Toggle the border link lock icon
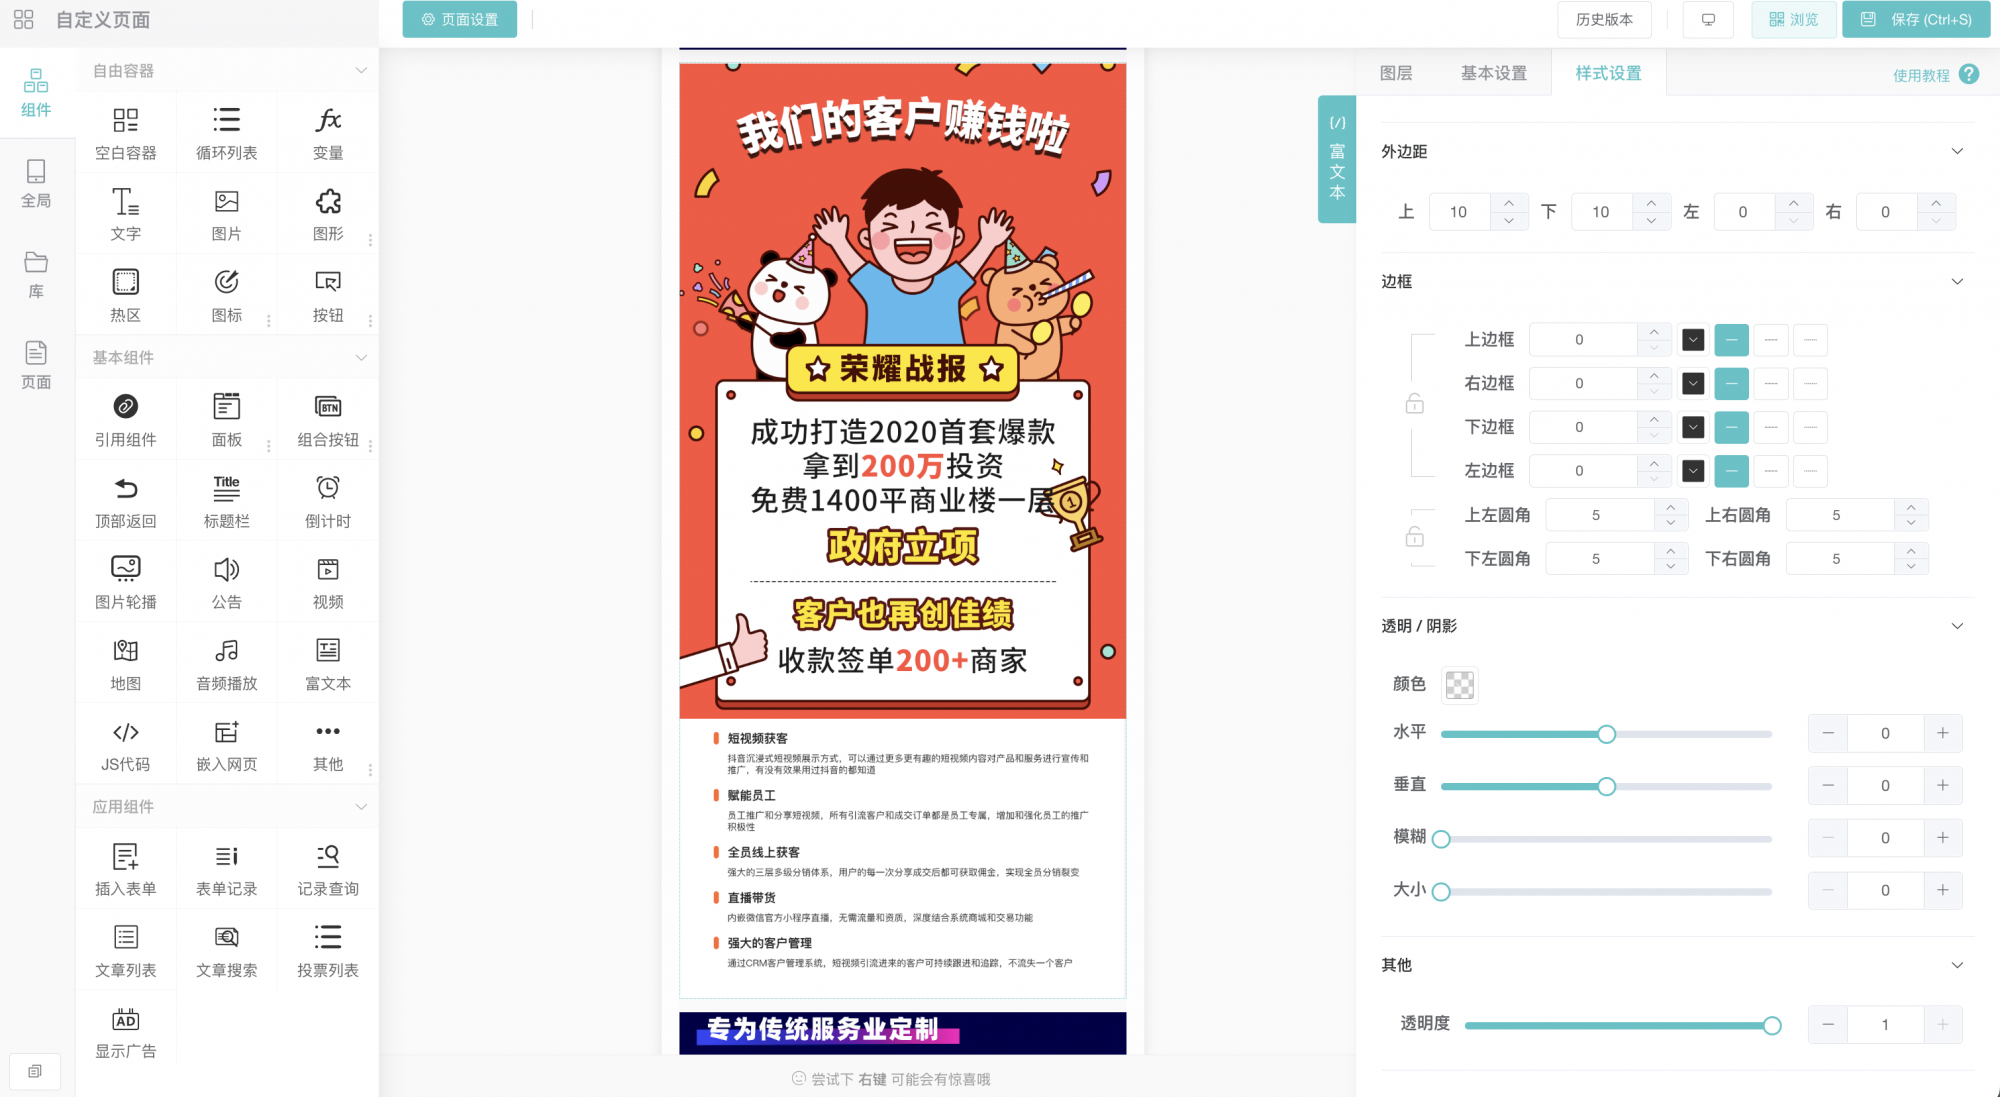 tap(1414, 404)
